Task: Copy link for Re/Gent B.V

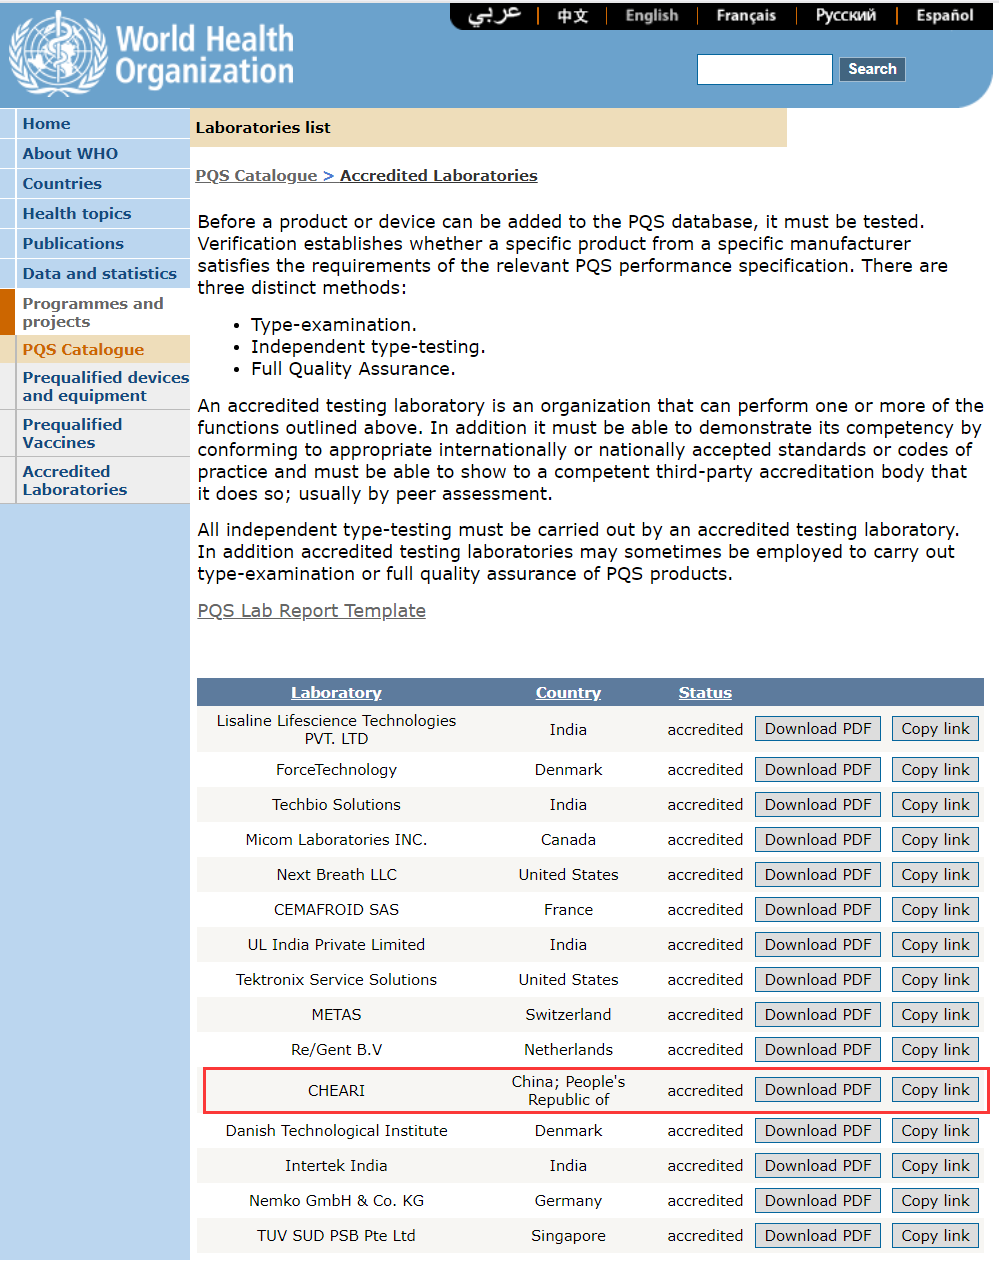Action: point(935,1050)
